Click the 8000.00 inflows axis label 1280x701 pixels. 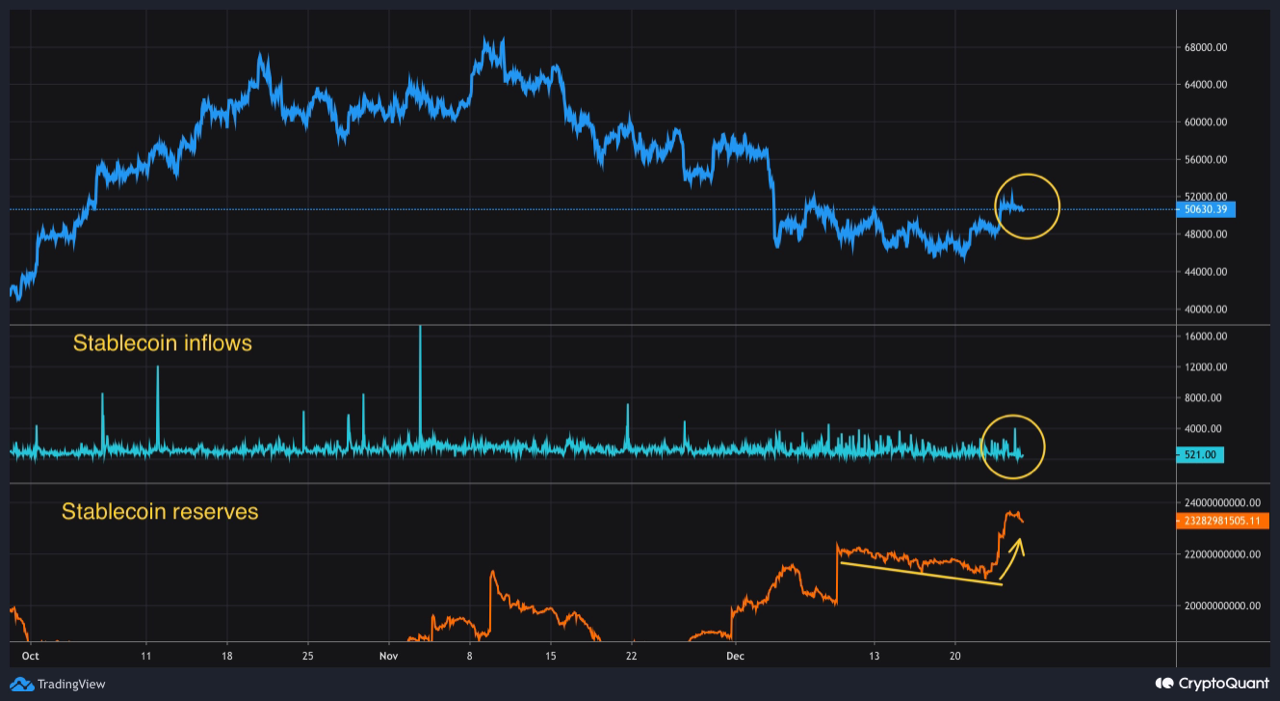tap(1204, 398)
